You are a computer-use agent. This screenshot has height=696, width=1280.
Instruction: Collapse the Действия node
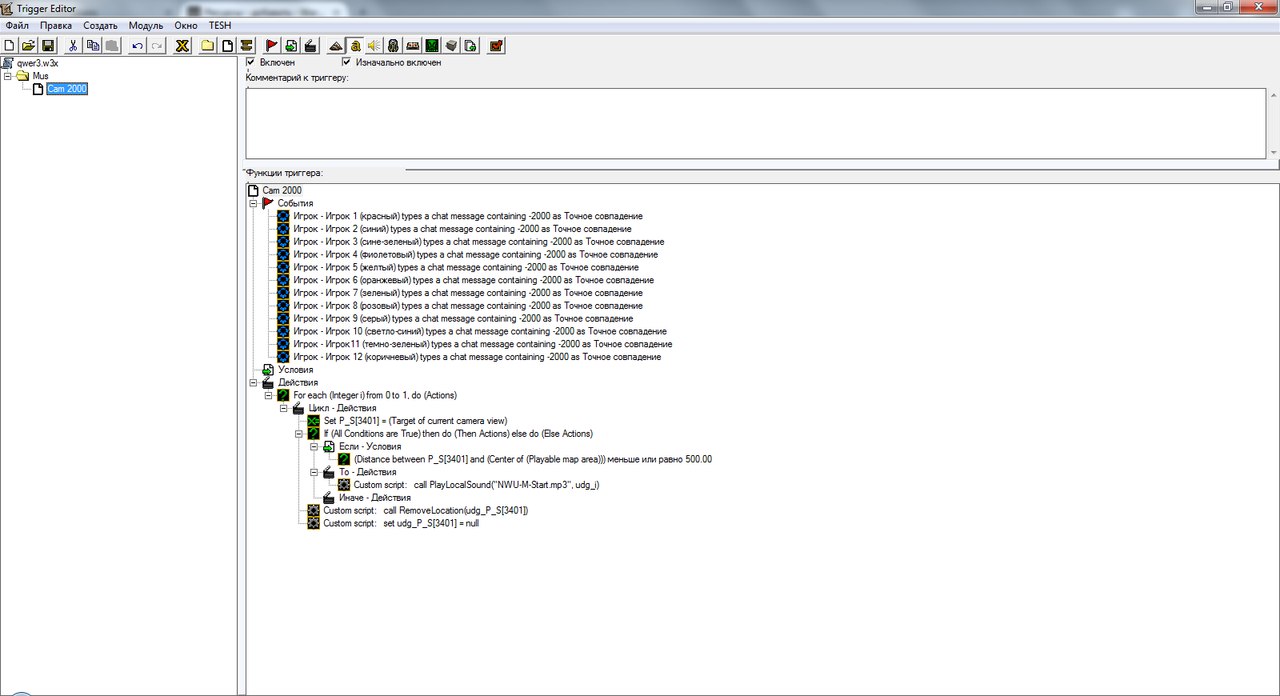(x=254, y=382)
